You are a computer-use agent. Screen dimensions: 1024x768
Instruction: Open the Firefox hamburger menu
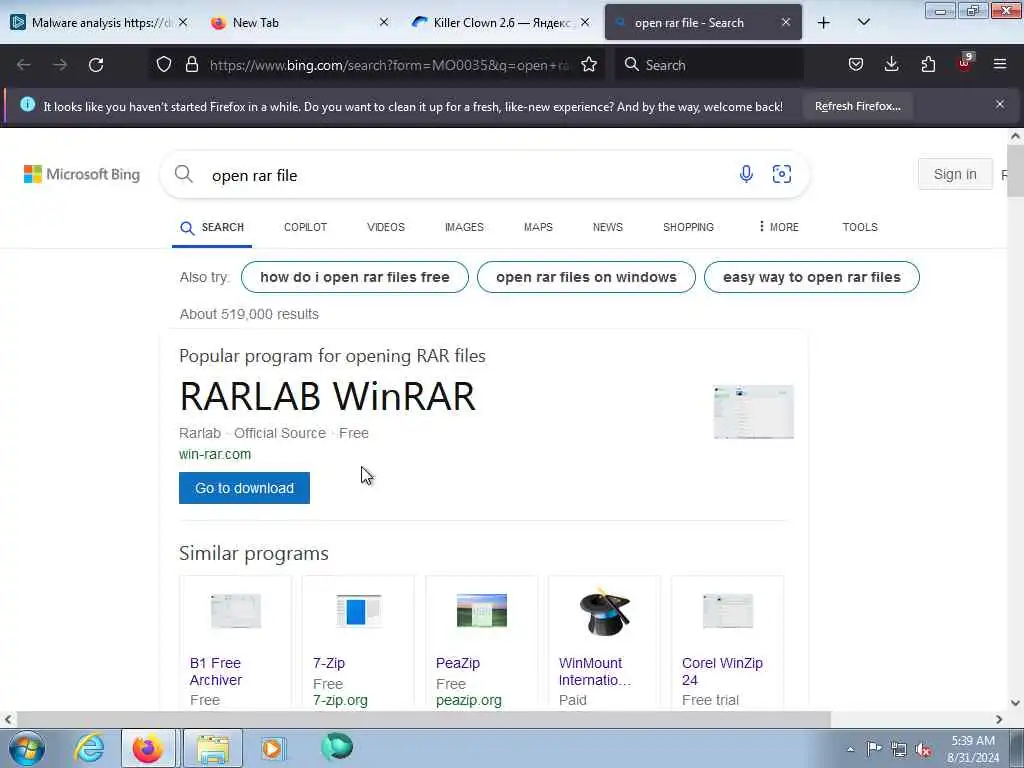click(x=1000, y=65)
